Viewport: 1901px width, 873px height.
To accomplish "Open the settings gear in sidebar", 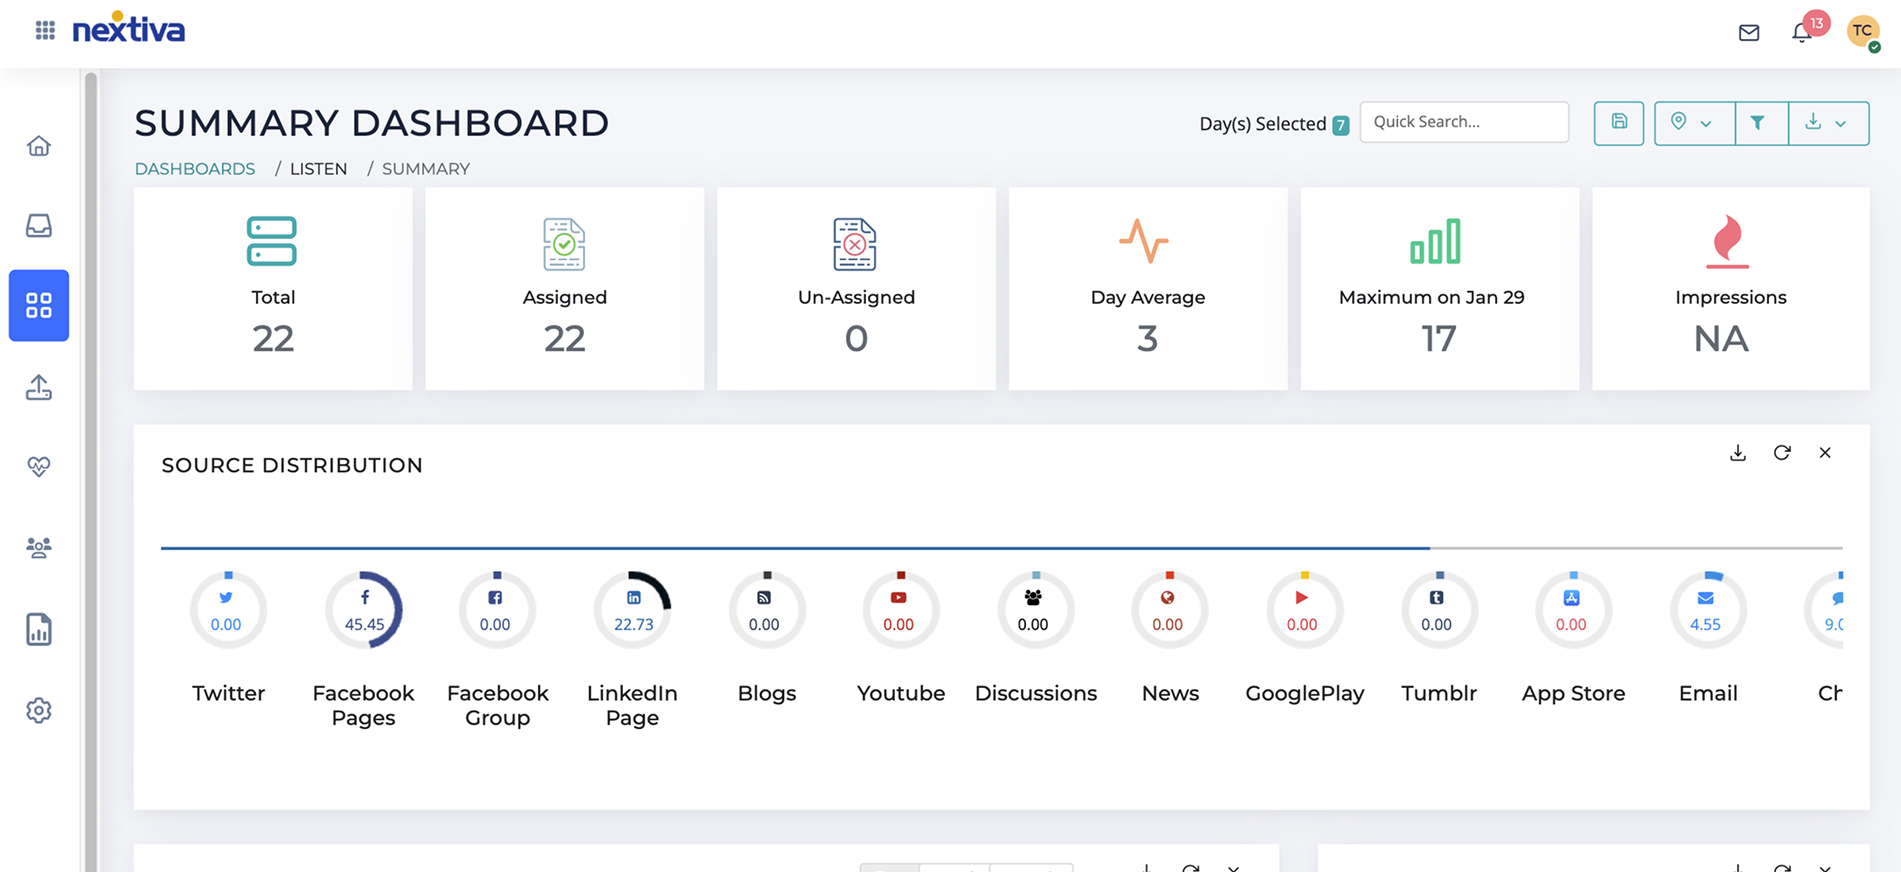I will (x=39, y=711).
